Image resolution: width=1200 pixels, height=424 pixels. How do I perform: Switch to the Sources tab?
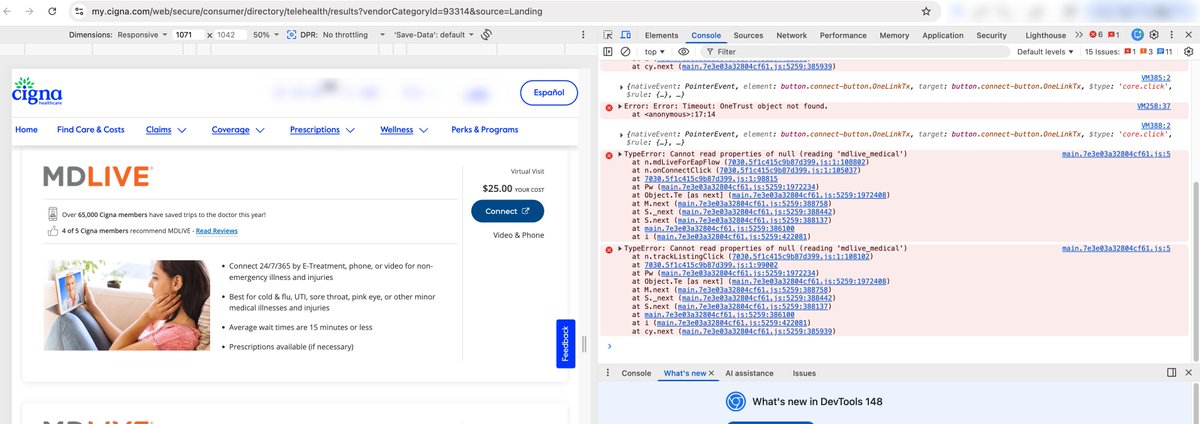tap(748, 35)
